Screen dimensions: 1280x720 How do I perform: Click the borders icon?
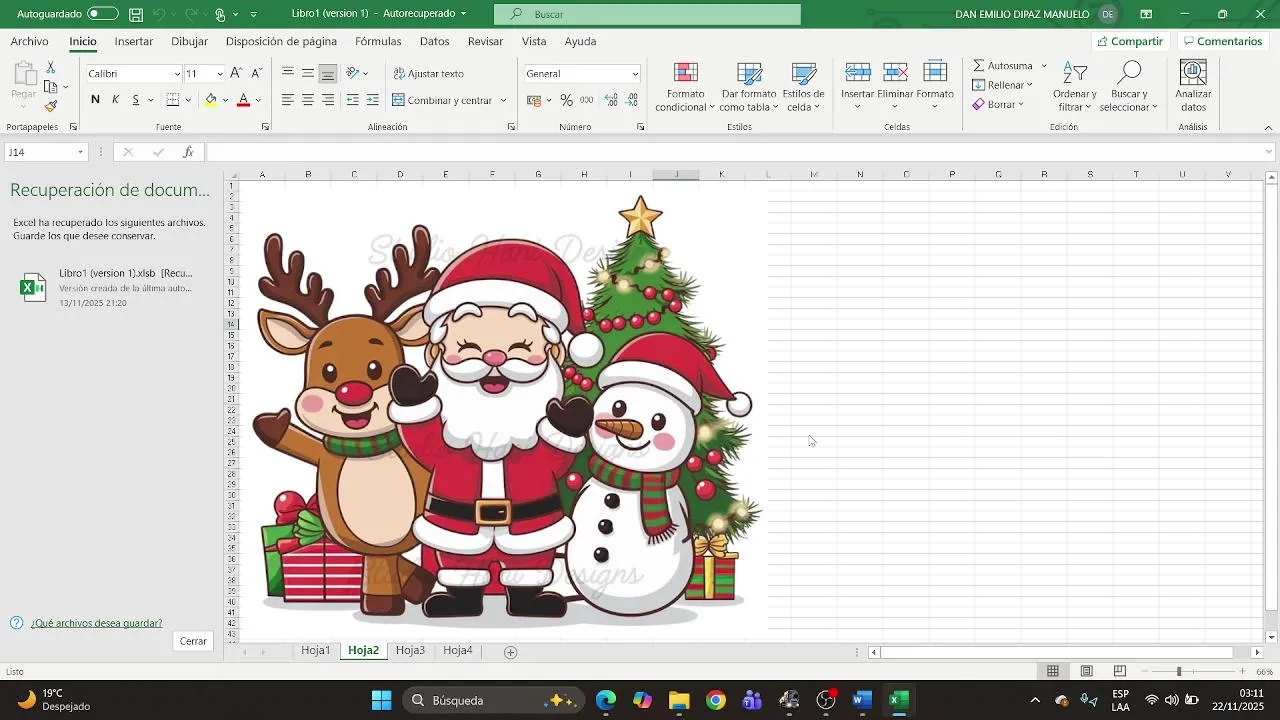click(173, 100)
